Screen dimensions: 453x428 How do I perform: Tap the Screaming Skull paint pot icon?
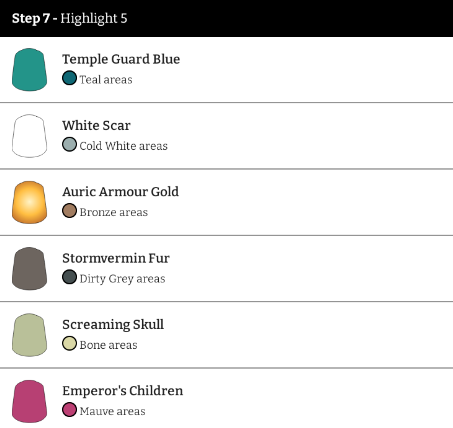29,335
